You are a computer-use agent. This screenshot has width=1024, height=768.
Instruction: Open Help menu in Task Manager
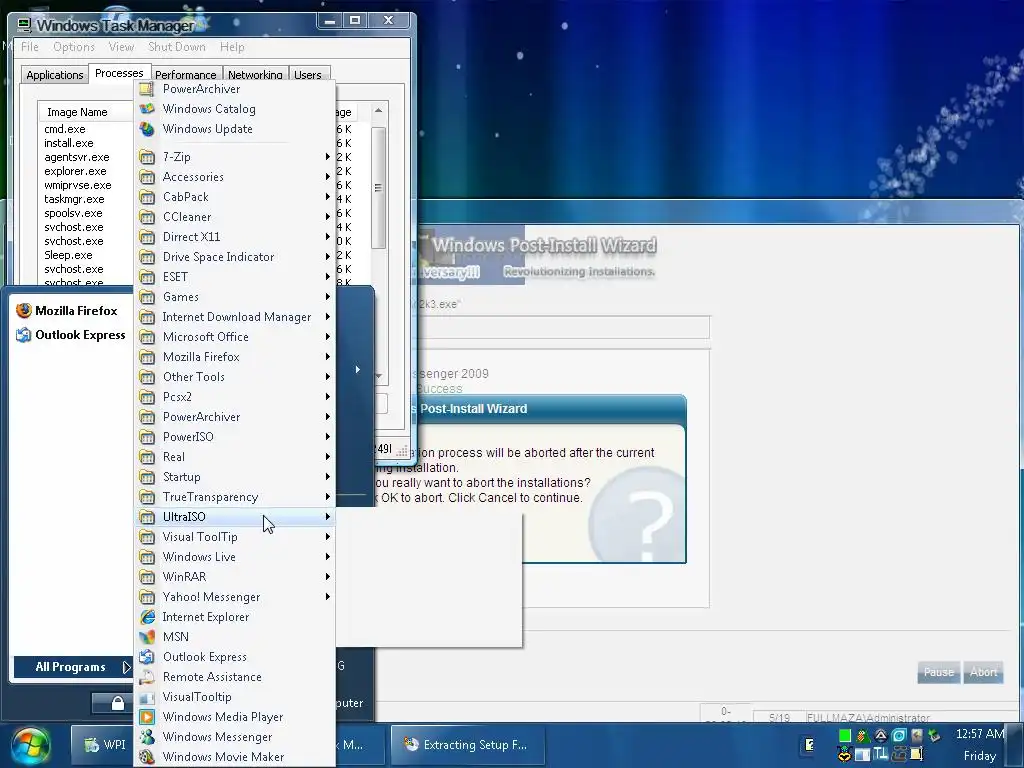pyautogui.click(x=232, y=47)
